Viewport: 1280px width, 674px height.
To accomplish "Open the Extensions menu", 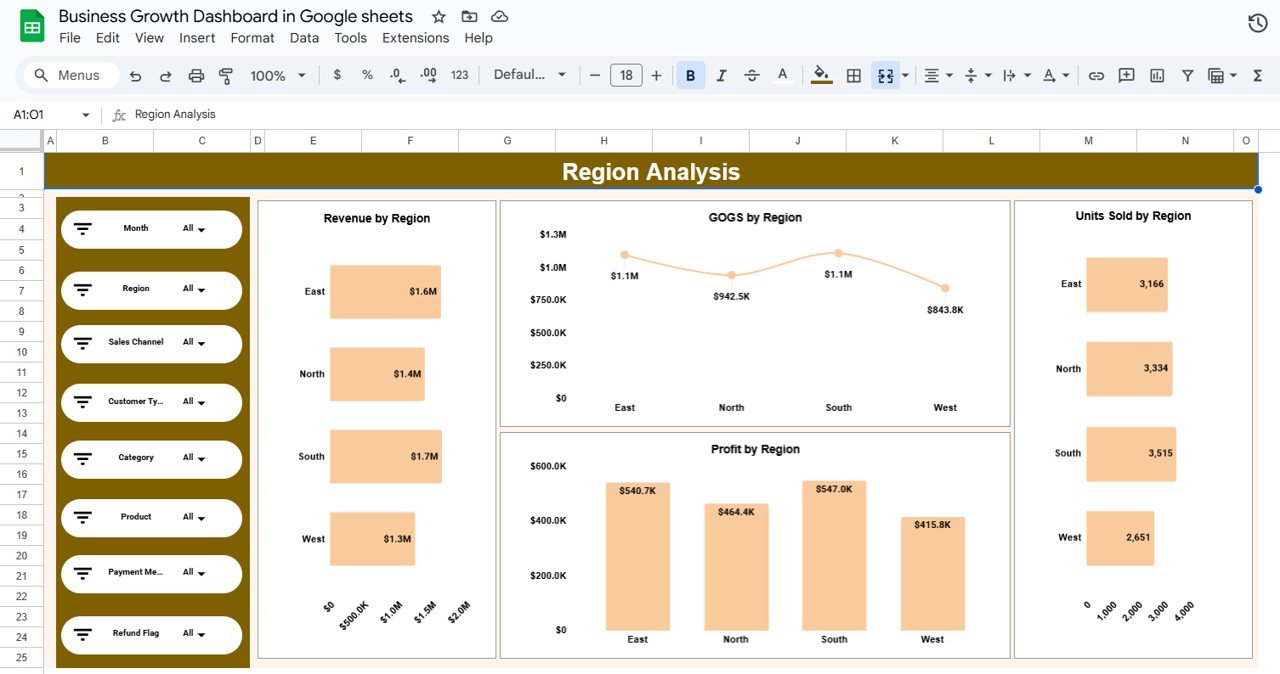I will click(x=416, y=37).
